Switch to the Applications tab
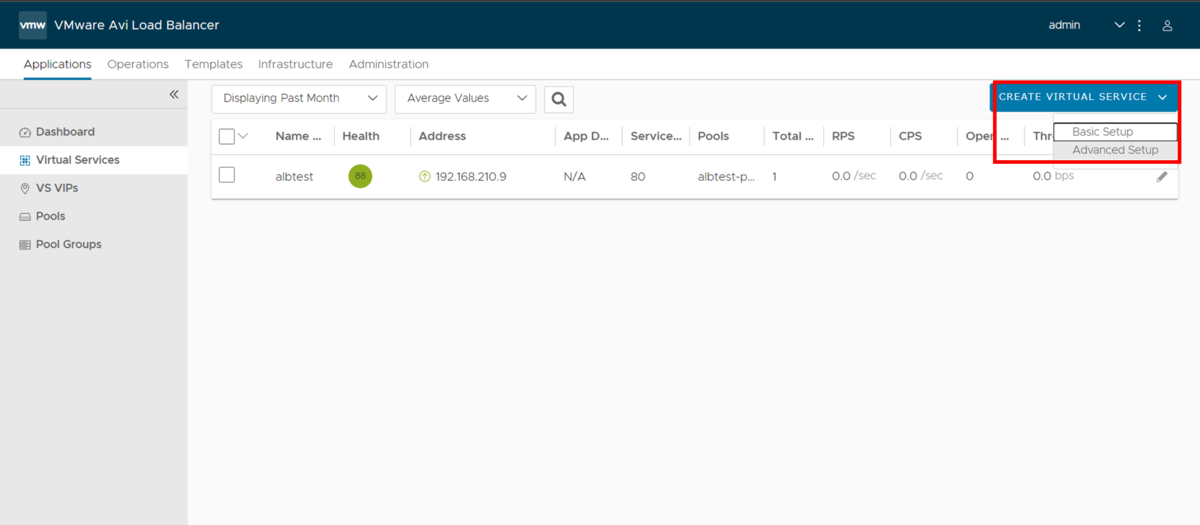 [58, 64]
